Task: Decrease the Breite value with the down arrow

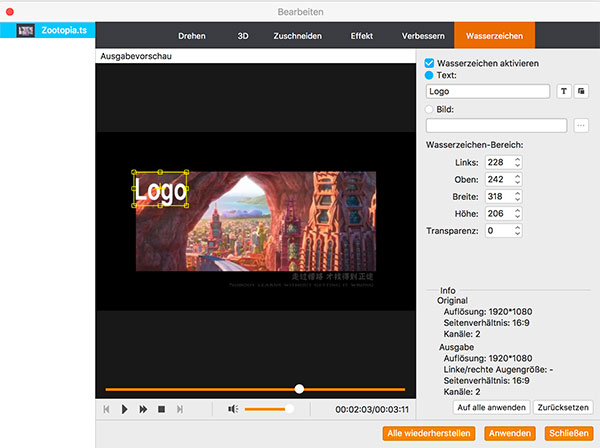Action: [x=517, y=200]
